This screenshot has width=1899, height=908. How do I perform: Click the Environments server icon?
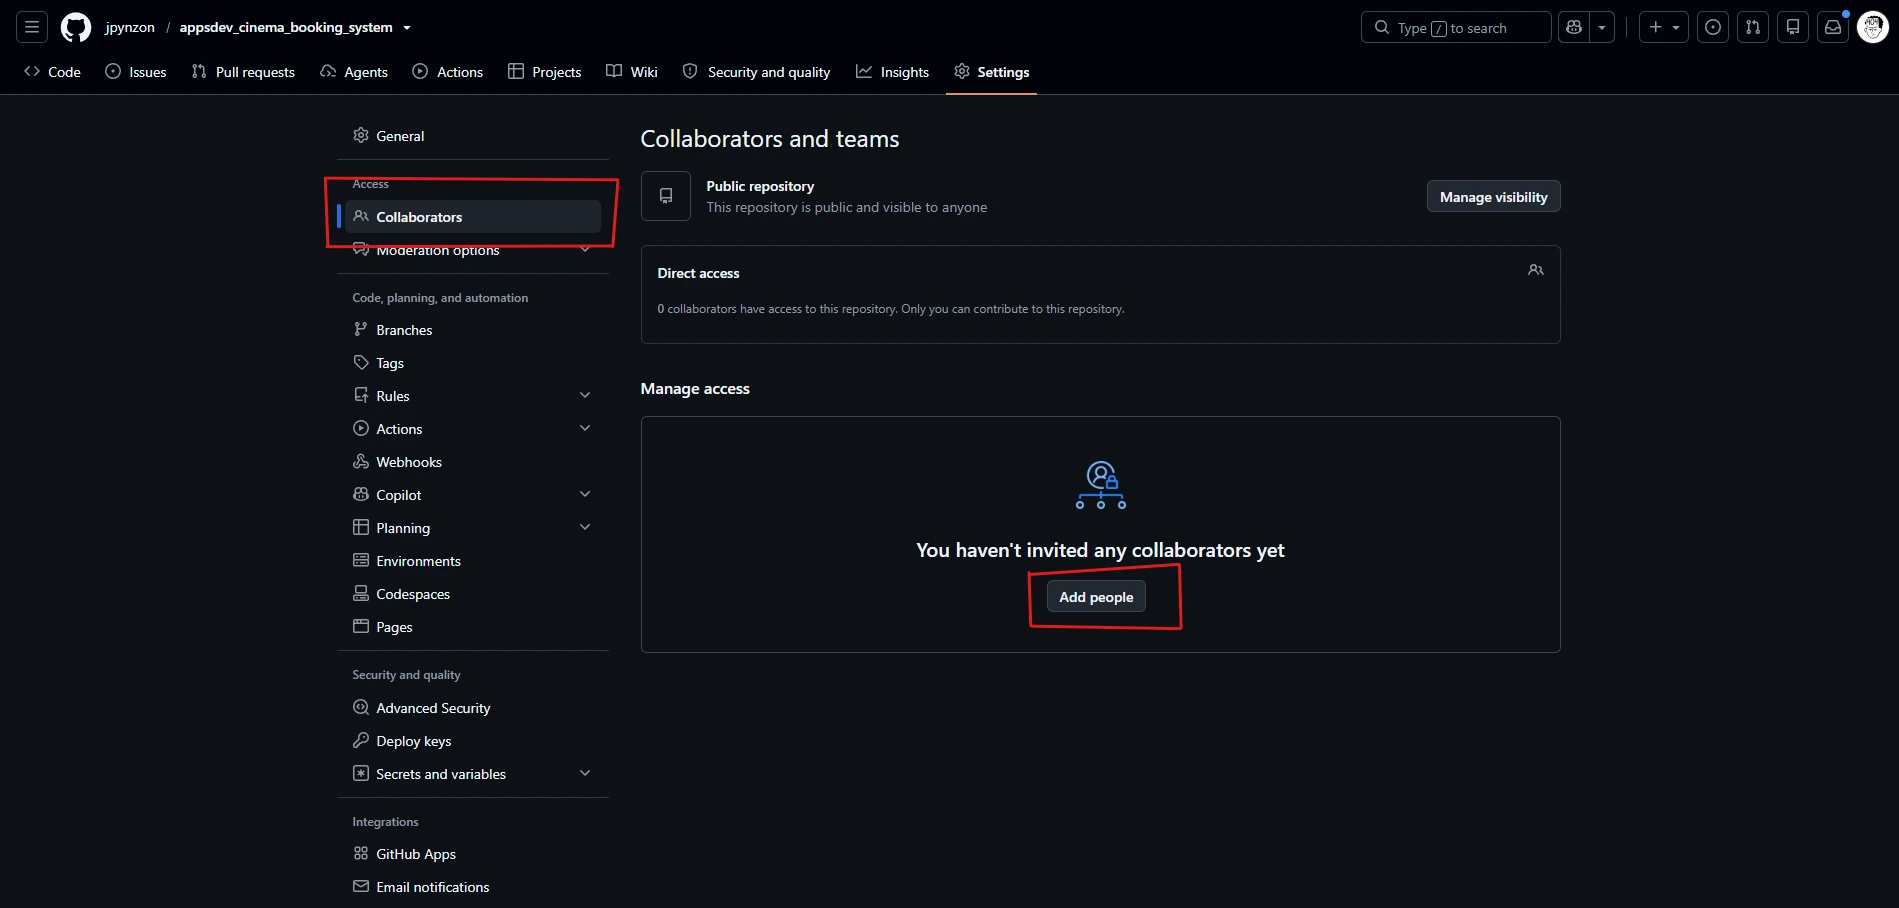[x=361, y=560]
